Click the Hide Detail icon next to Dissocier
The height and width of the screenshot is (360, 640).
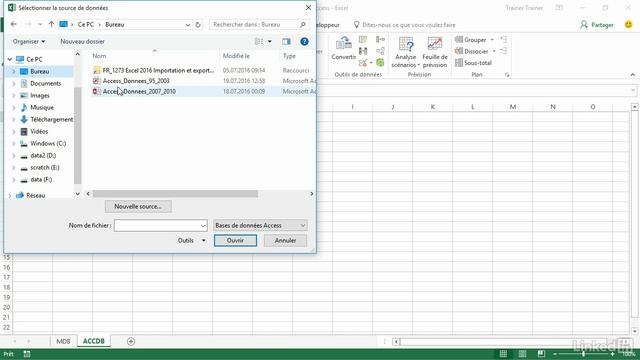503,51
